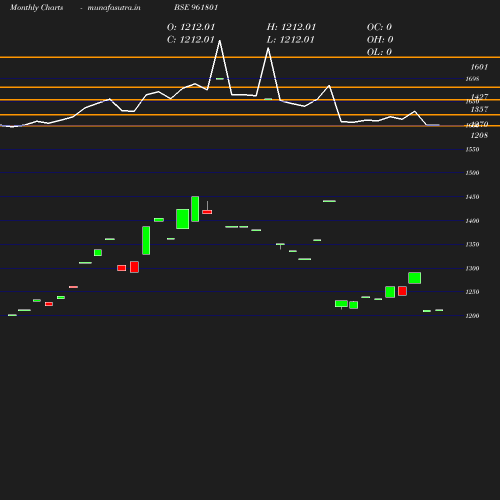
Task: Click the second-highest peak of the white line
Action: click(268, 48)
